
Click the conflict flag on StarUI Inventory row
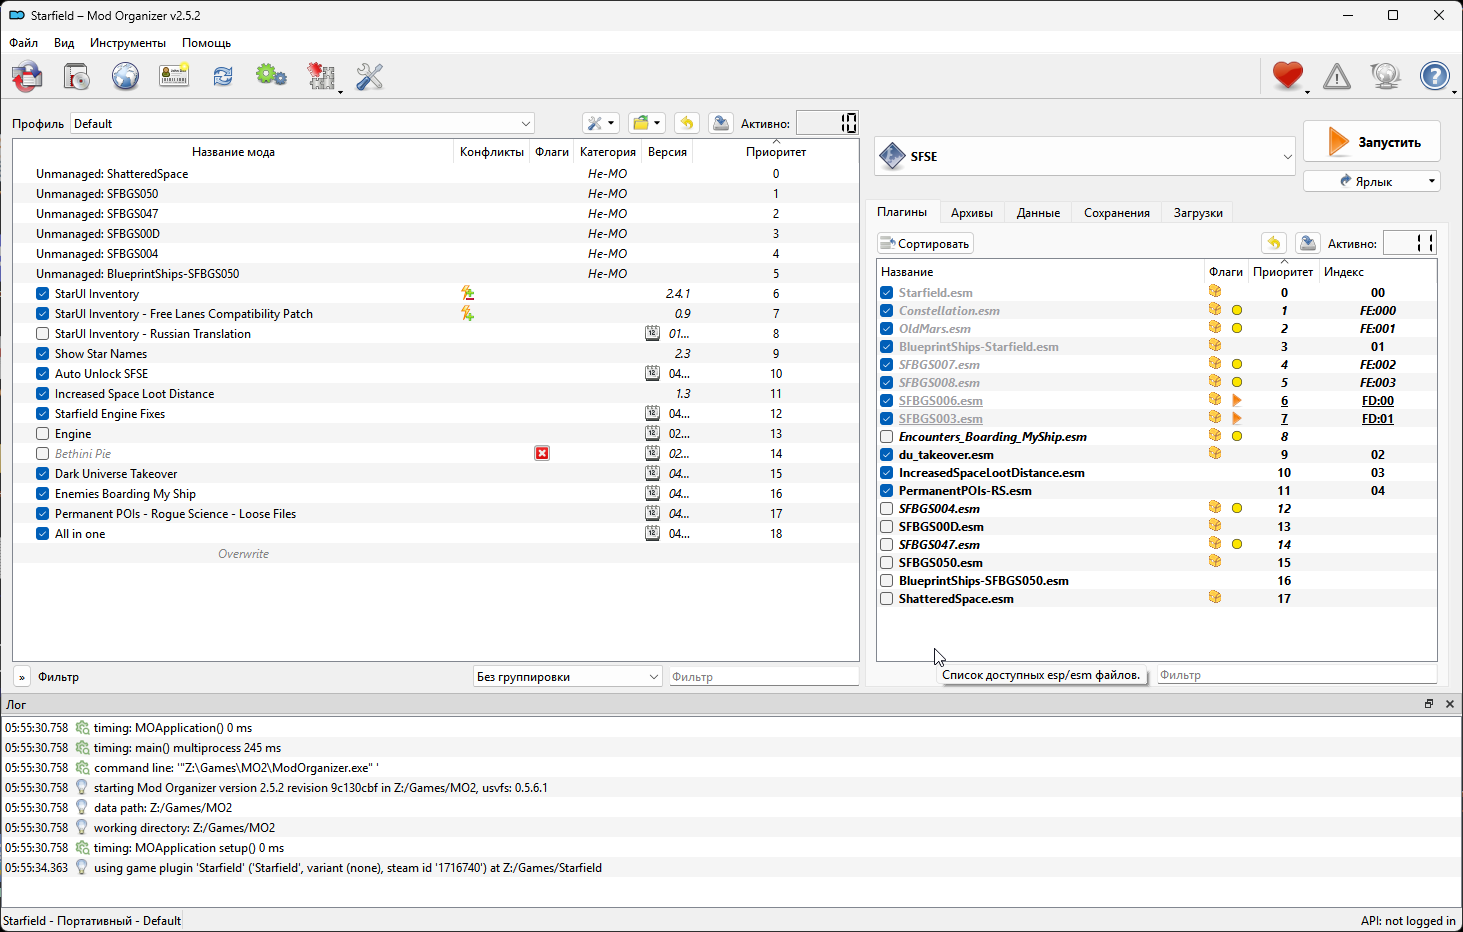(467, 294)
